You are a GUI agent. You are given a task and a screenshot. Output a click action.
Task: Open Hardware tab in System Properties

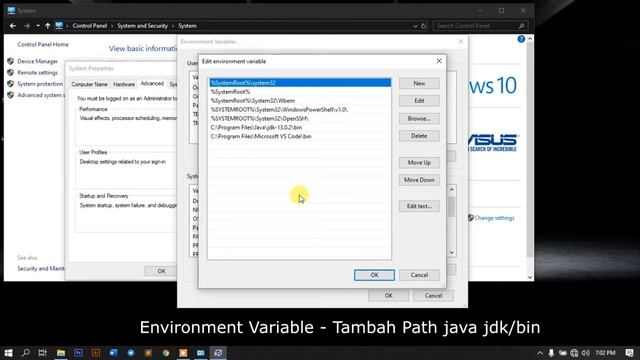coord(124,84)
